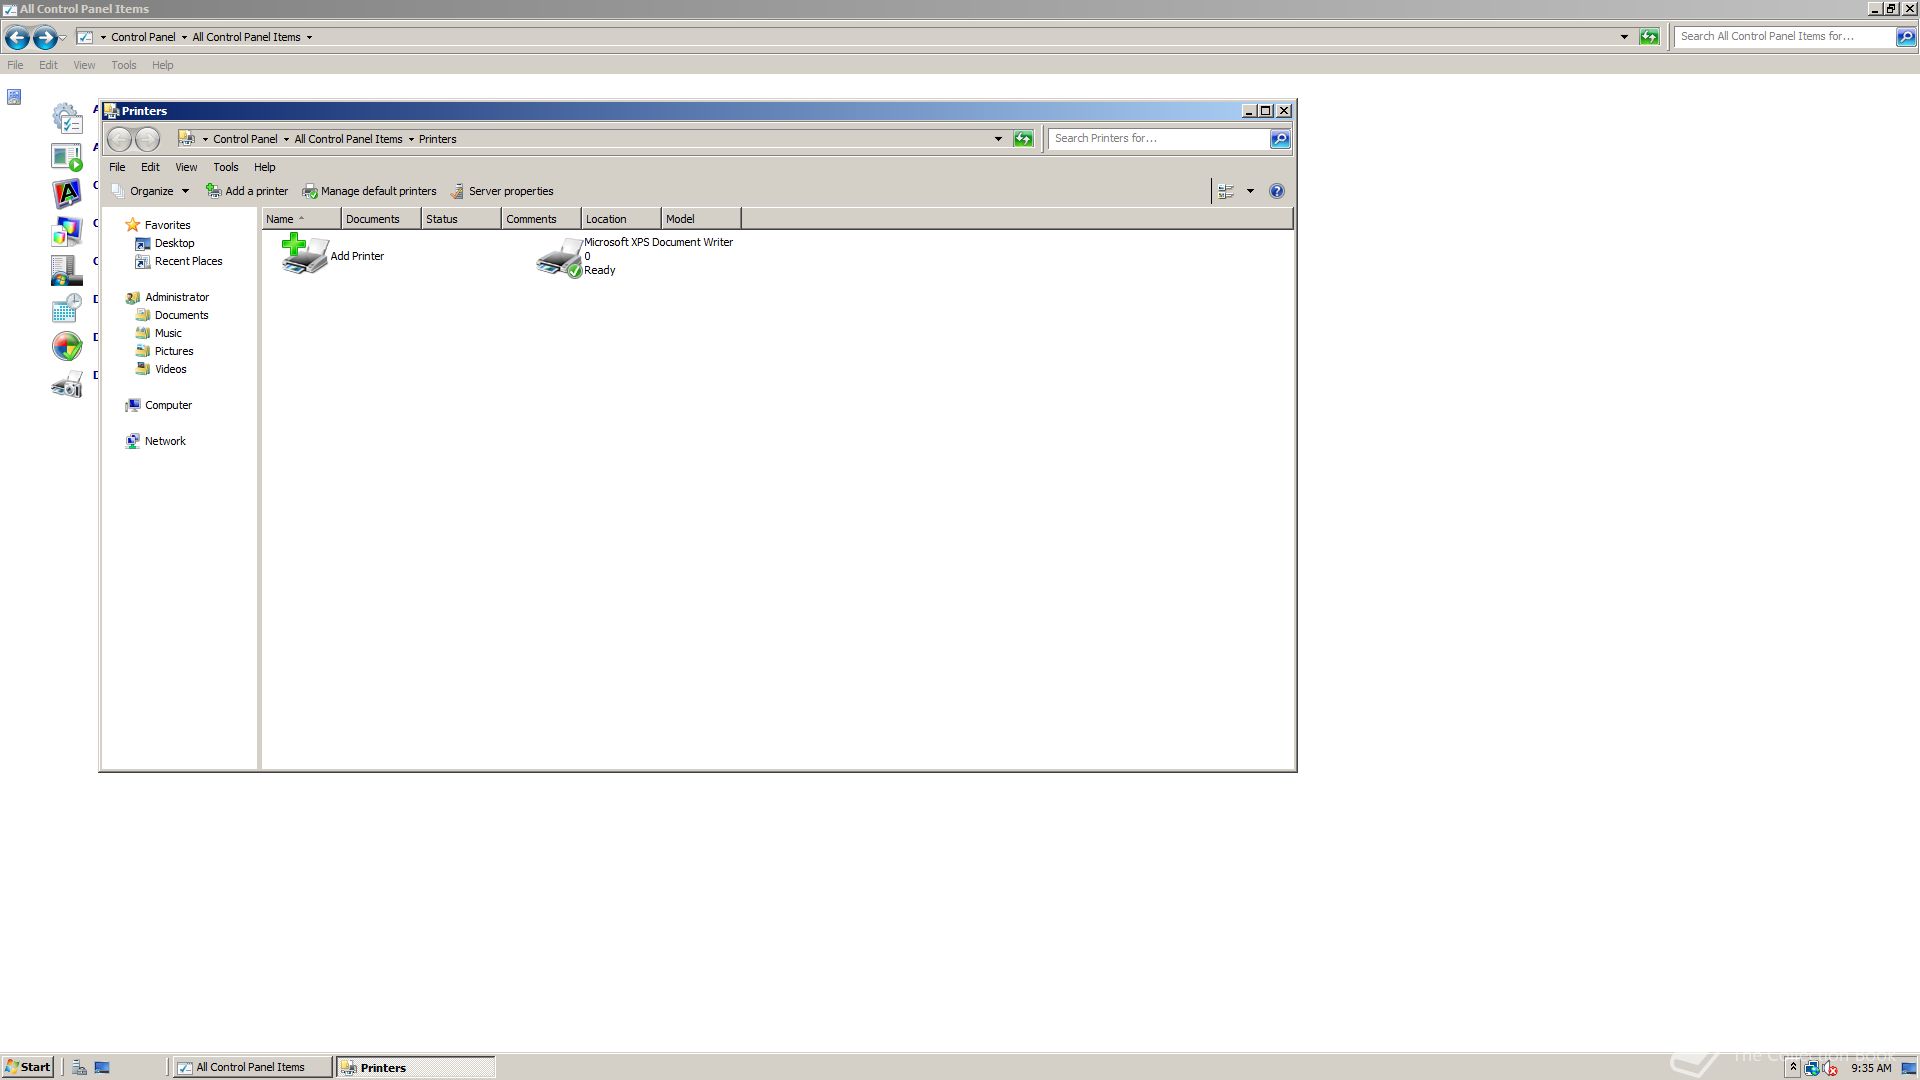Click the Add a printer toolbar button
1920x1080 pixels.
tap(247, 191)
